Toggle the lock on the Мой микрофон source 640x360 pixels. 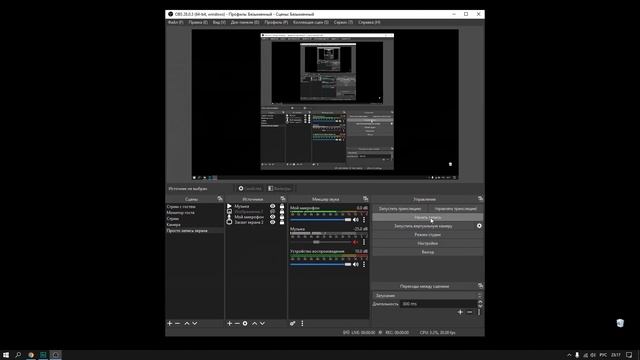coord(282,217)
